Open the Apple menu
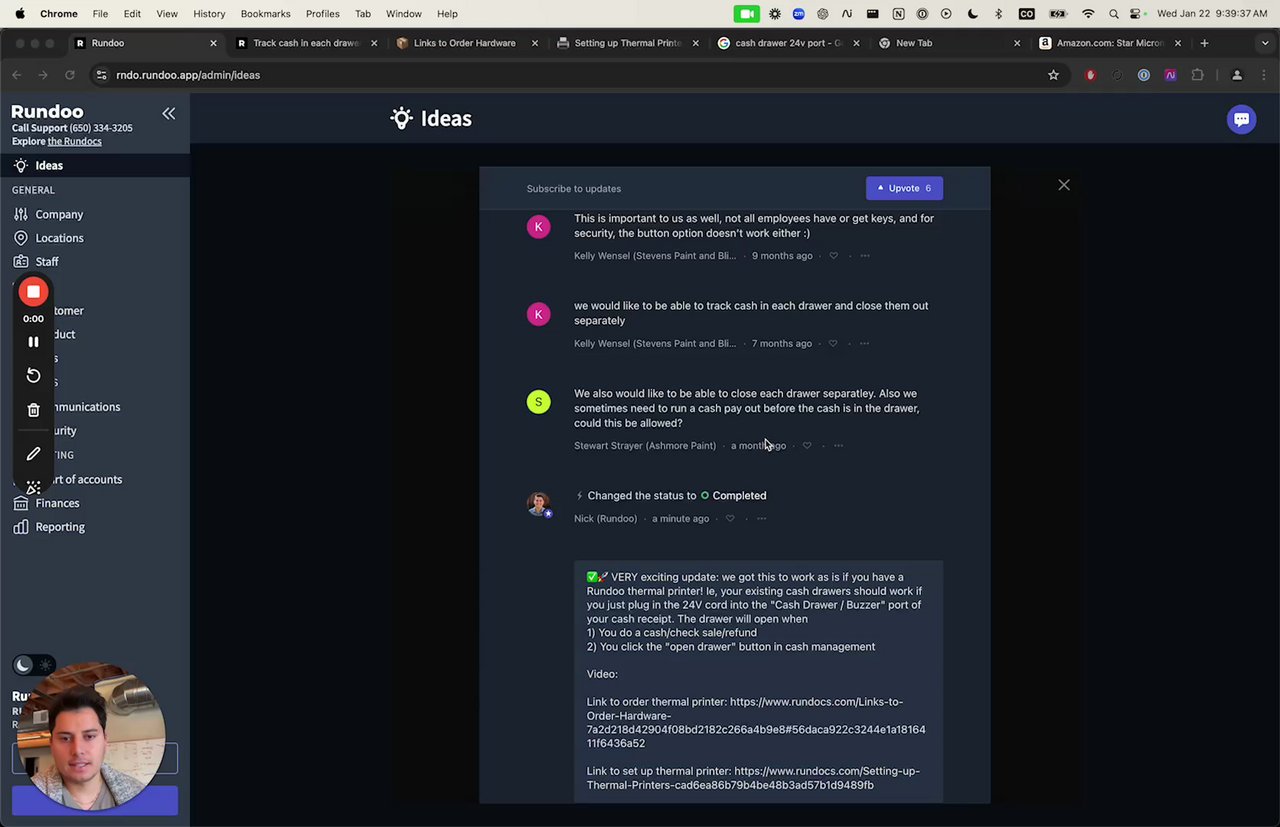Image resolution: width=1280 pixels, height=827 pixels. coord(19,14)
